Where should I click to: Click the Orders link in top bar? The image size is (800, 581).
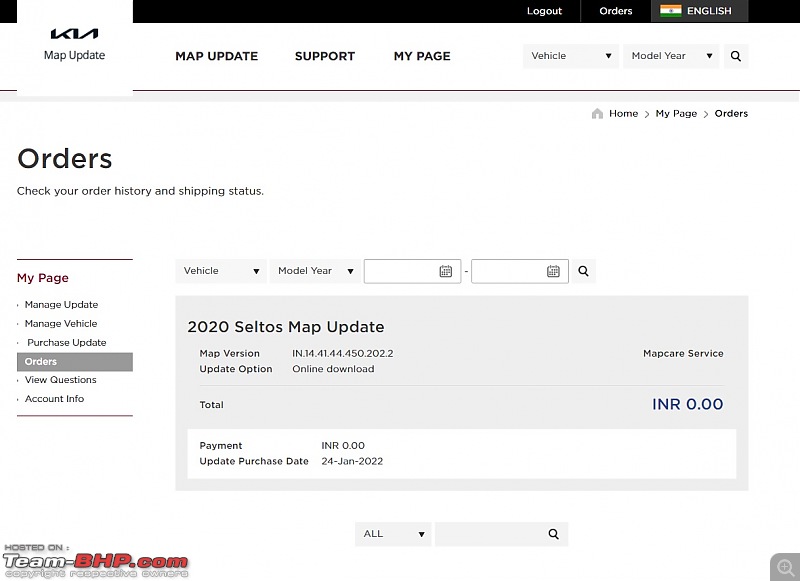point(616,11)
